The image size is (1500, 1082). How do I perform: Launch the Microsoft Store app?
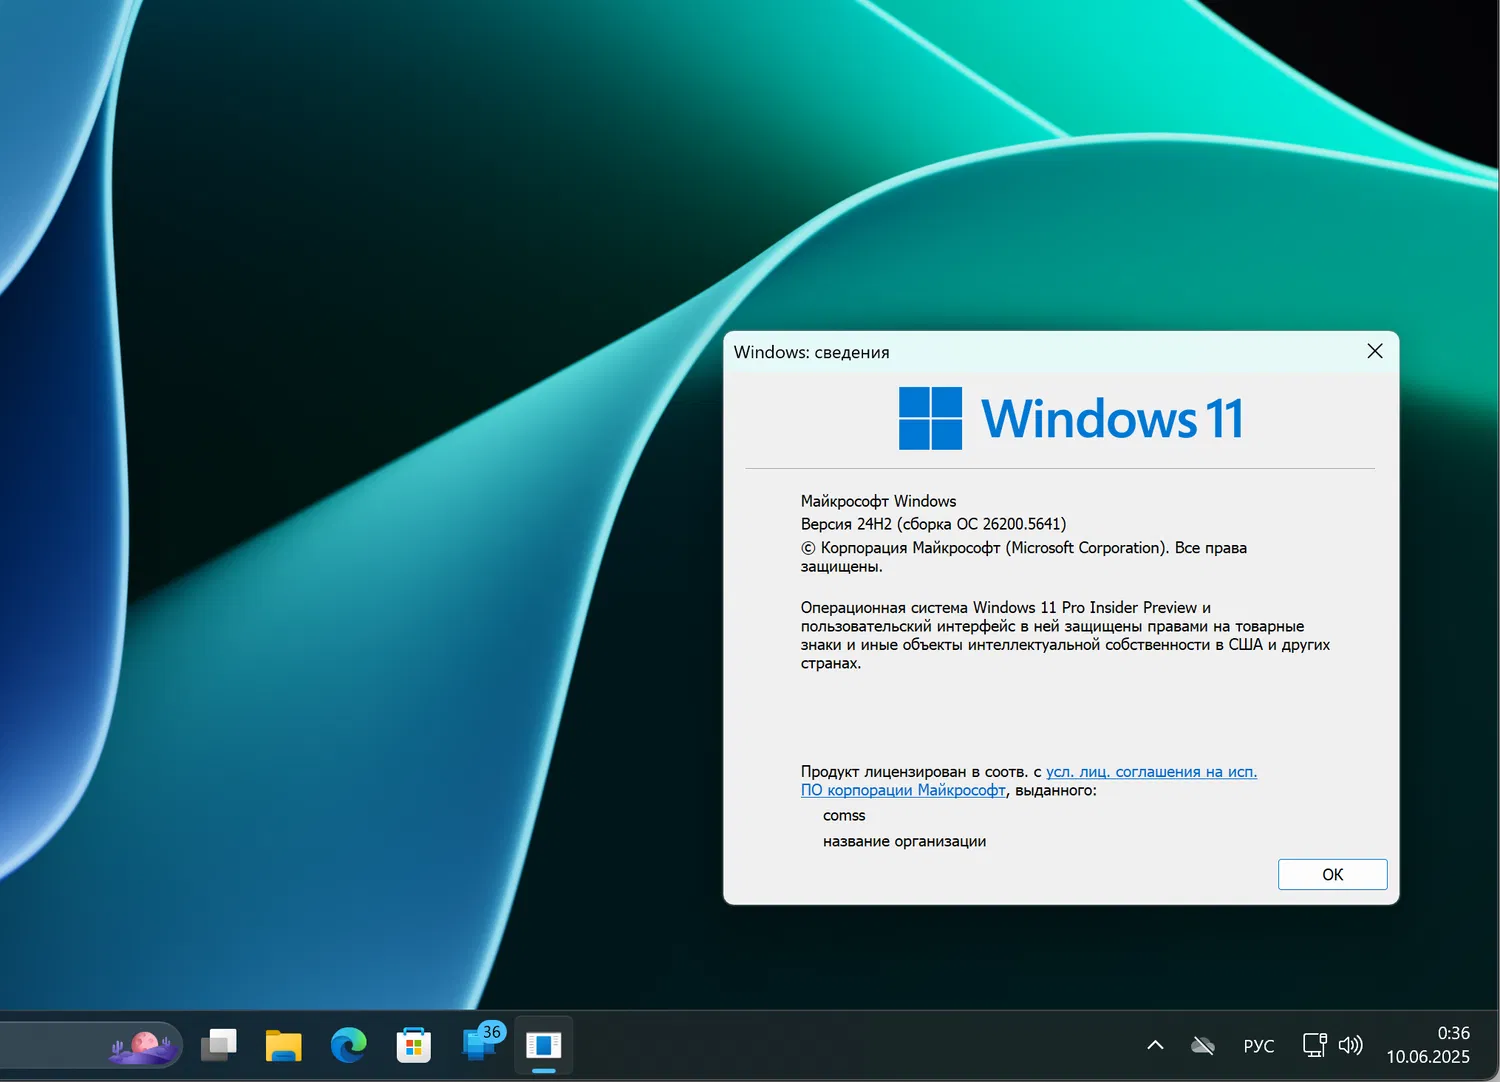pos(413,1045)
